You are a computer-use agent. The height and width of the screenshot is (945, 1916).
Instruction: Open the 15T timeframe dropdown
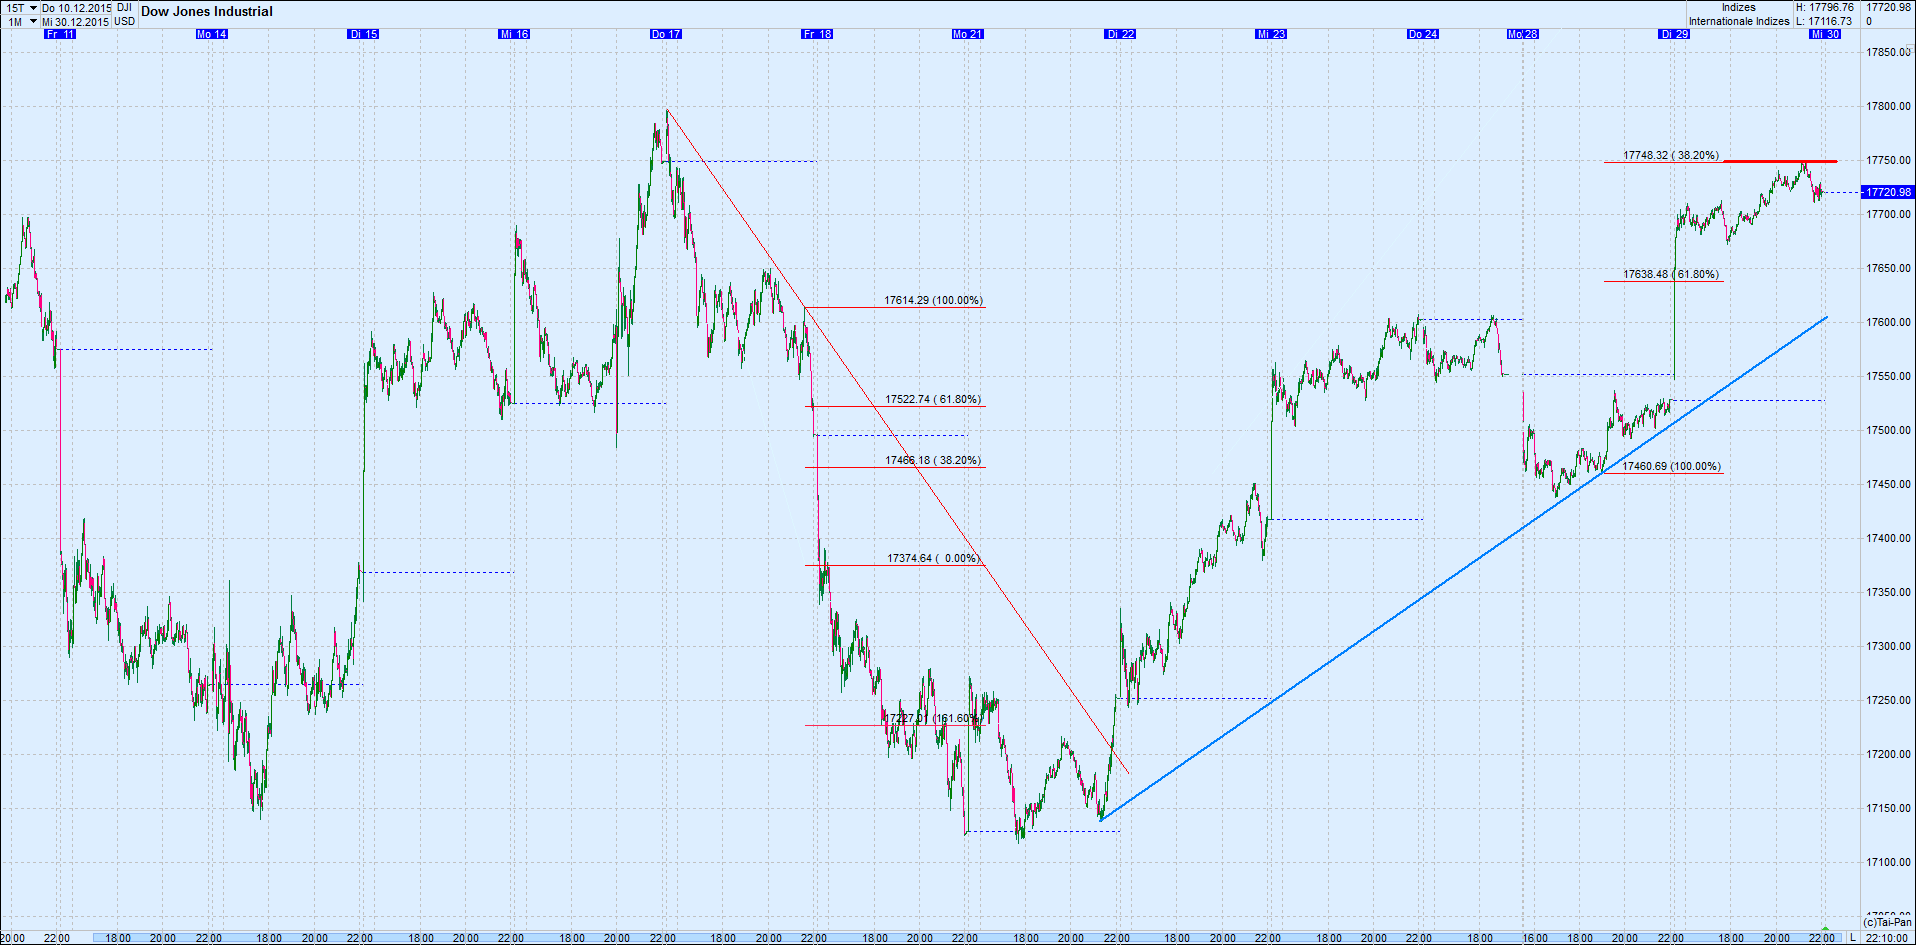(14, 7)
